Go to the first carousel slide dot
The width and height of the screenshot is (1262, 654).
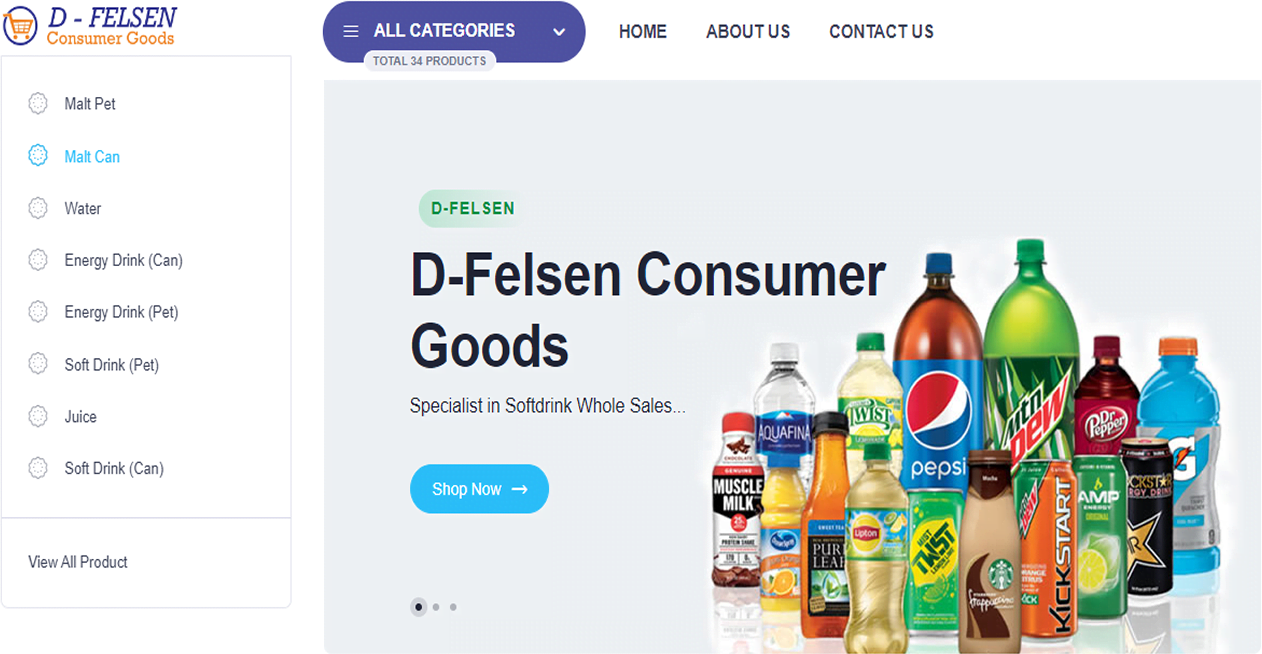[418, 607]
